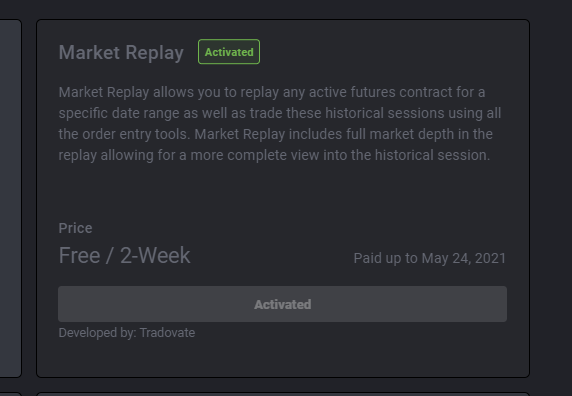Click the description line starting with 'the order entry tools'
572x396 pixels.
coord(276,134)
